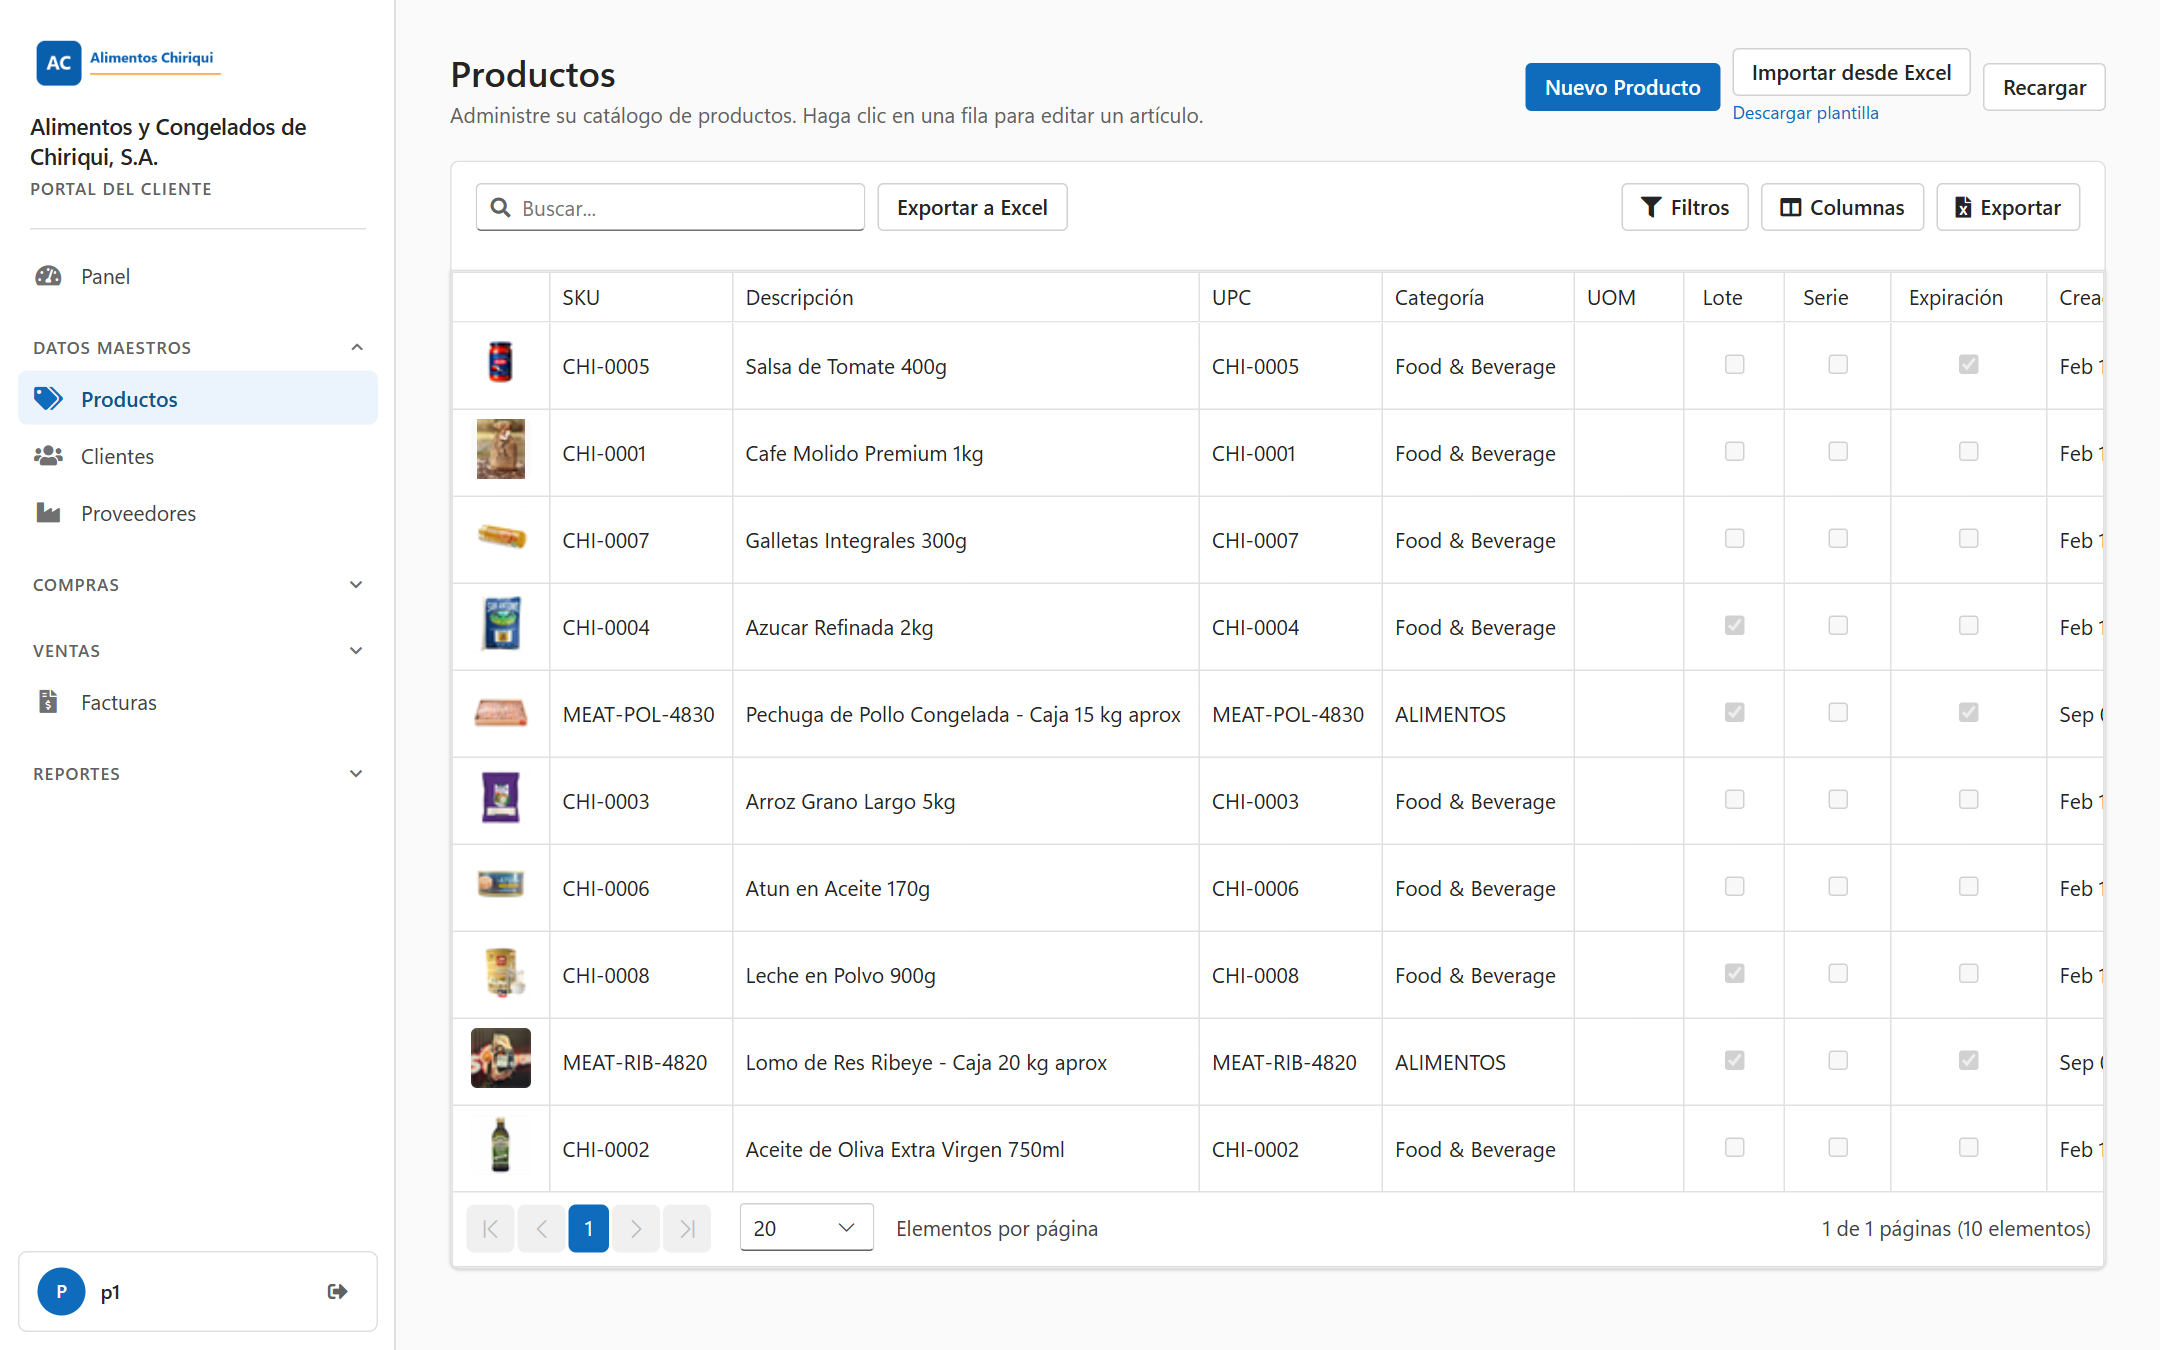Open Cafe Molido Premium product image
This screenshot has height=1350, width=2160.
(x=500, y=449)
